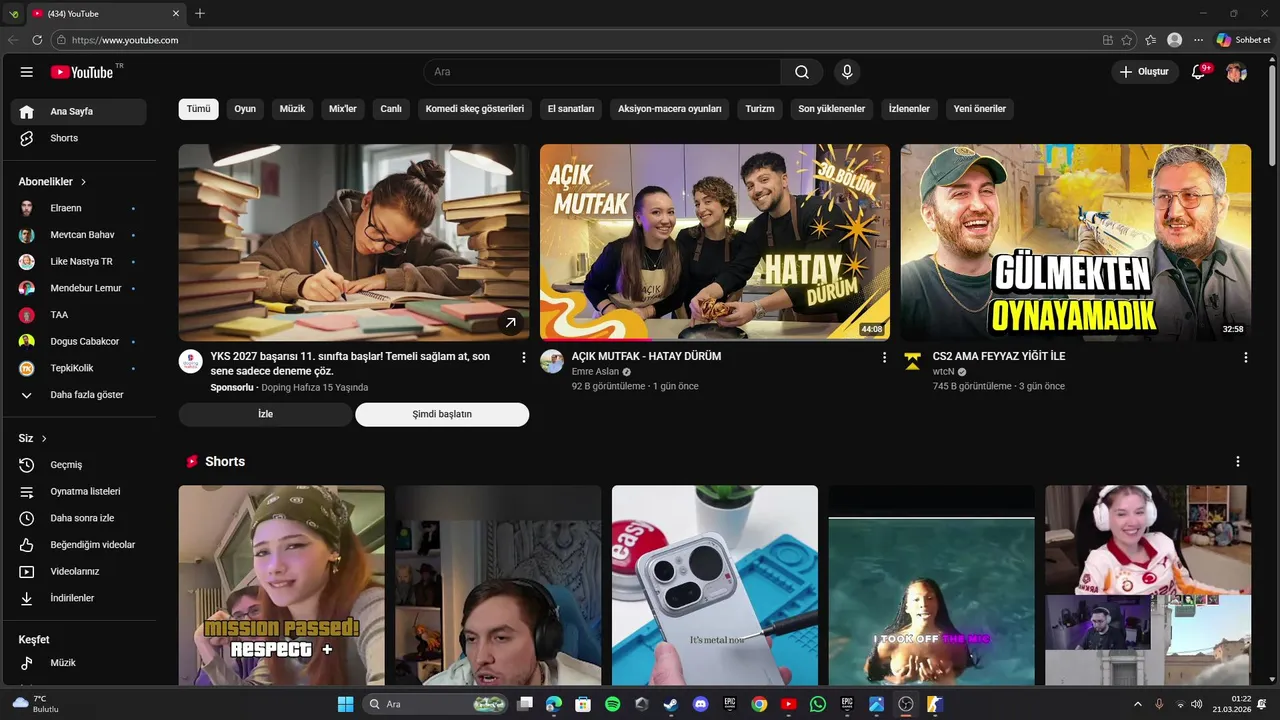Screen dimensions: 1280x720
Task: Select the Müzik filter chip
Action: coord(292,109)
